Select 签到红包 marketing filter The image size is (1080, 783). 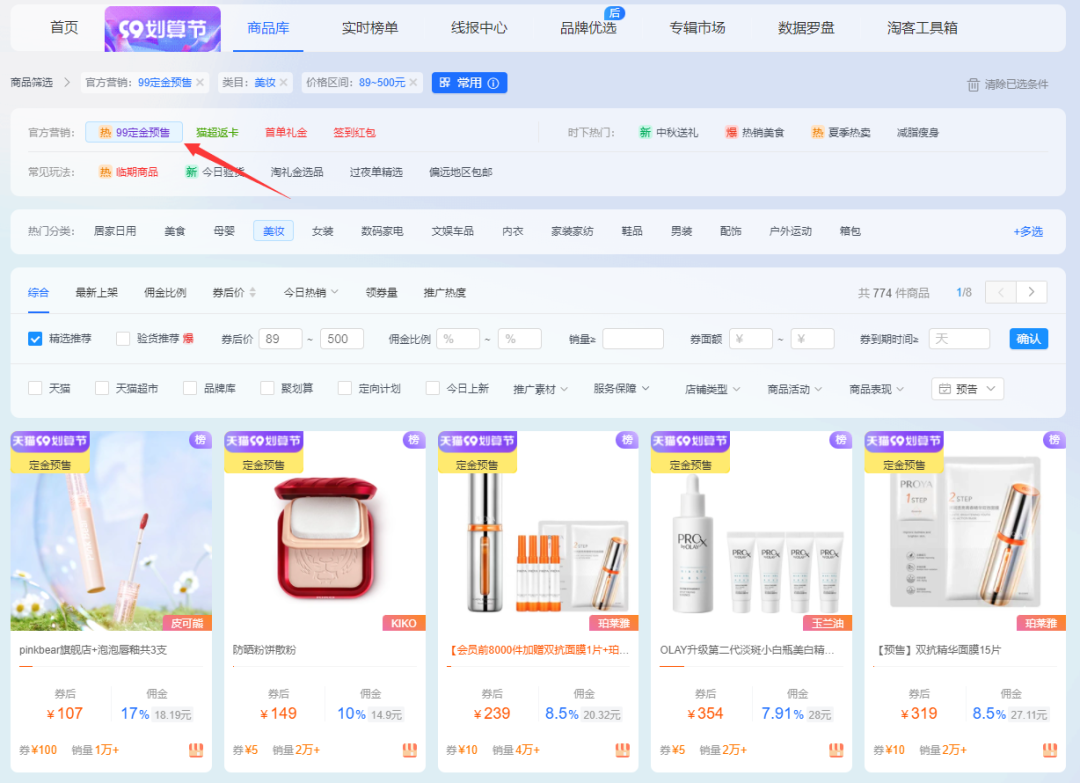(354, 132)
